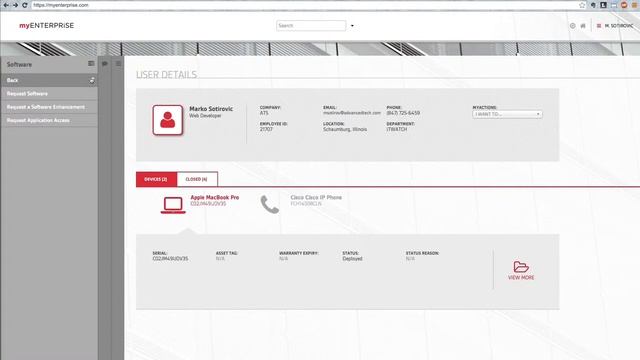This screenshot has width=640, height=360.
Task: Click the red laptop device icon
Action: pos(173,205)
